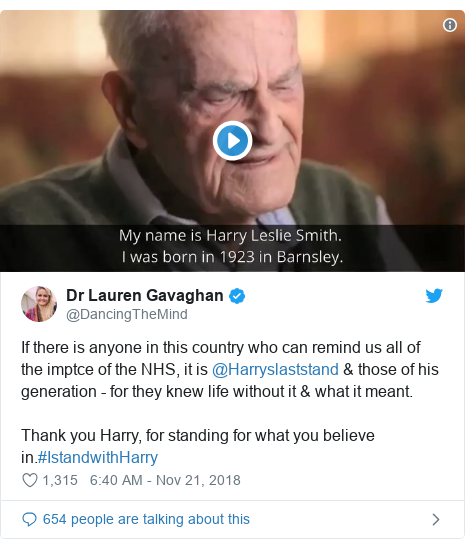
Task: Follow the #IstandwithHarry hashtag
Action: click(x=98, y=457)
